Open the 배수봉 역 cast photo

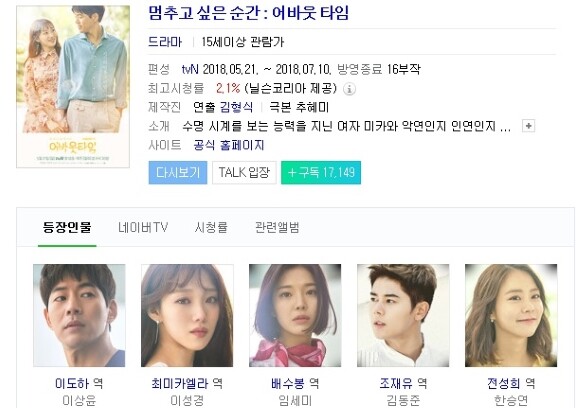(x=295, y=316)
